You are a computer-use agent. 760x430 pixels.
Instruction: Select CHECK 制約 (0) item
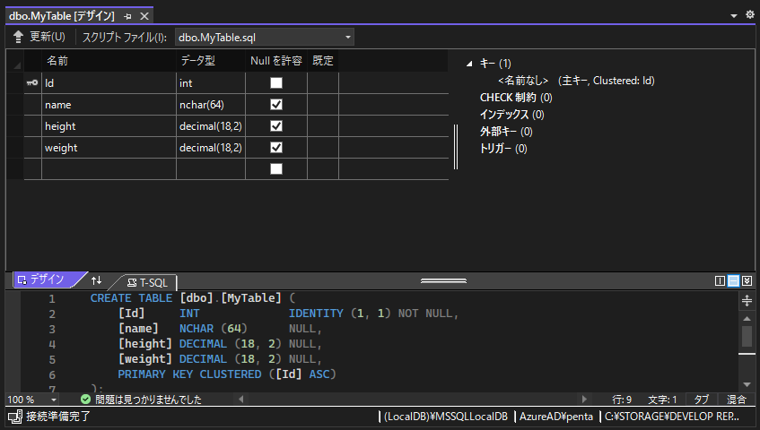click(516, 97)
